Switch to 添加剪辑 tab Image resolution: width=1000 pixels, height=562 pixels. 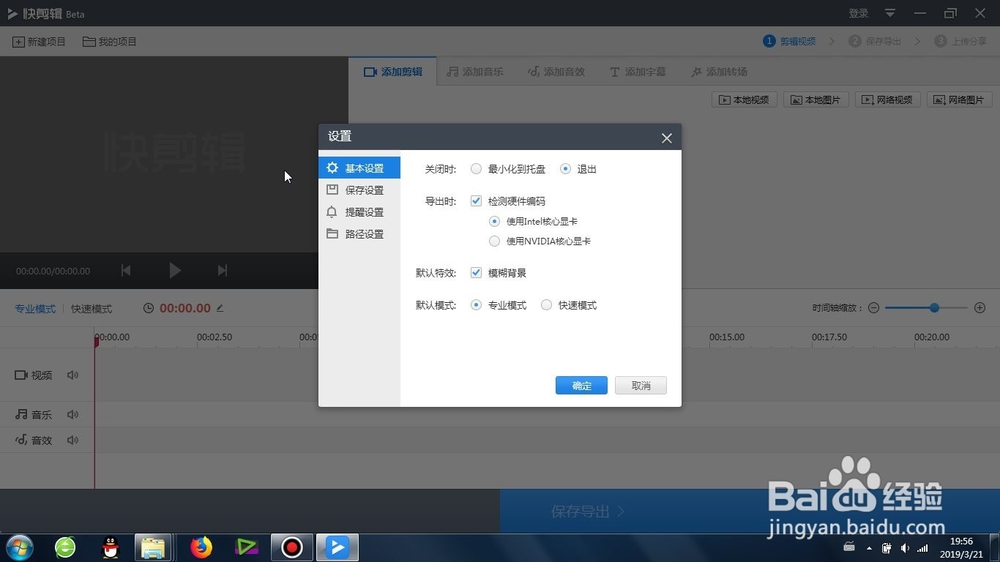[x=393, y=71]
